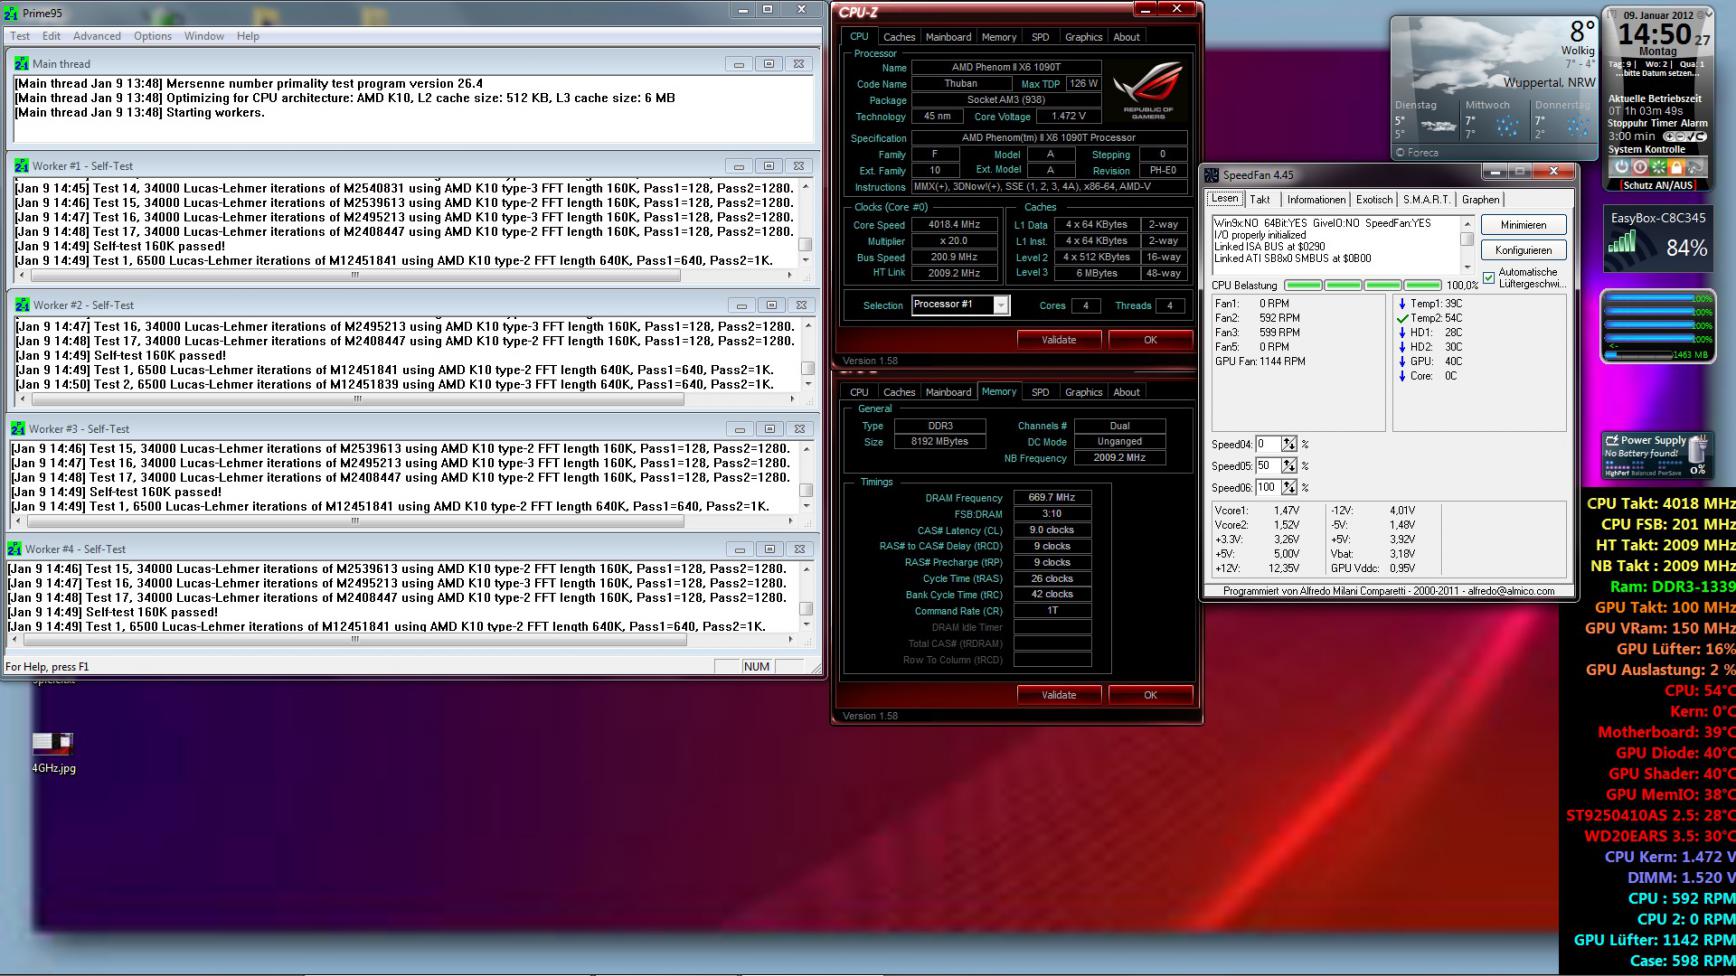Click the Wuppertal, NRW weather location
This screenshot has height=976, width=1736.
click(1549, 83)
